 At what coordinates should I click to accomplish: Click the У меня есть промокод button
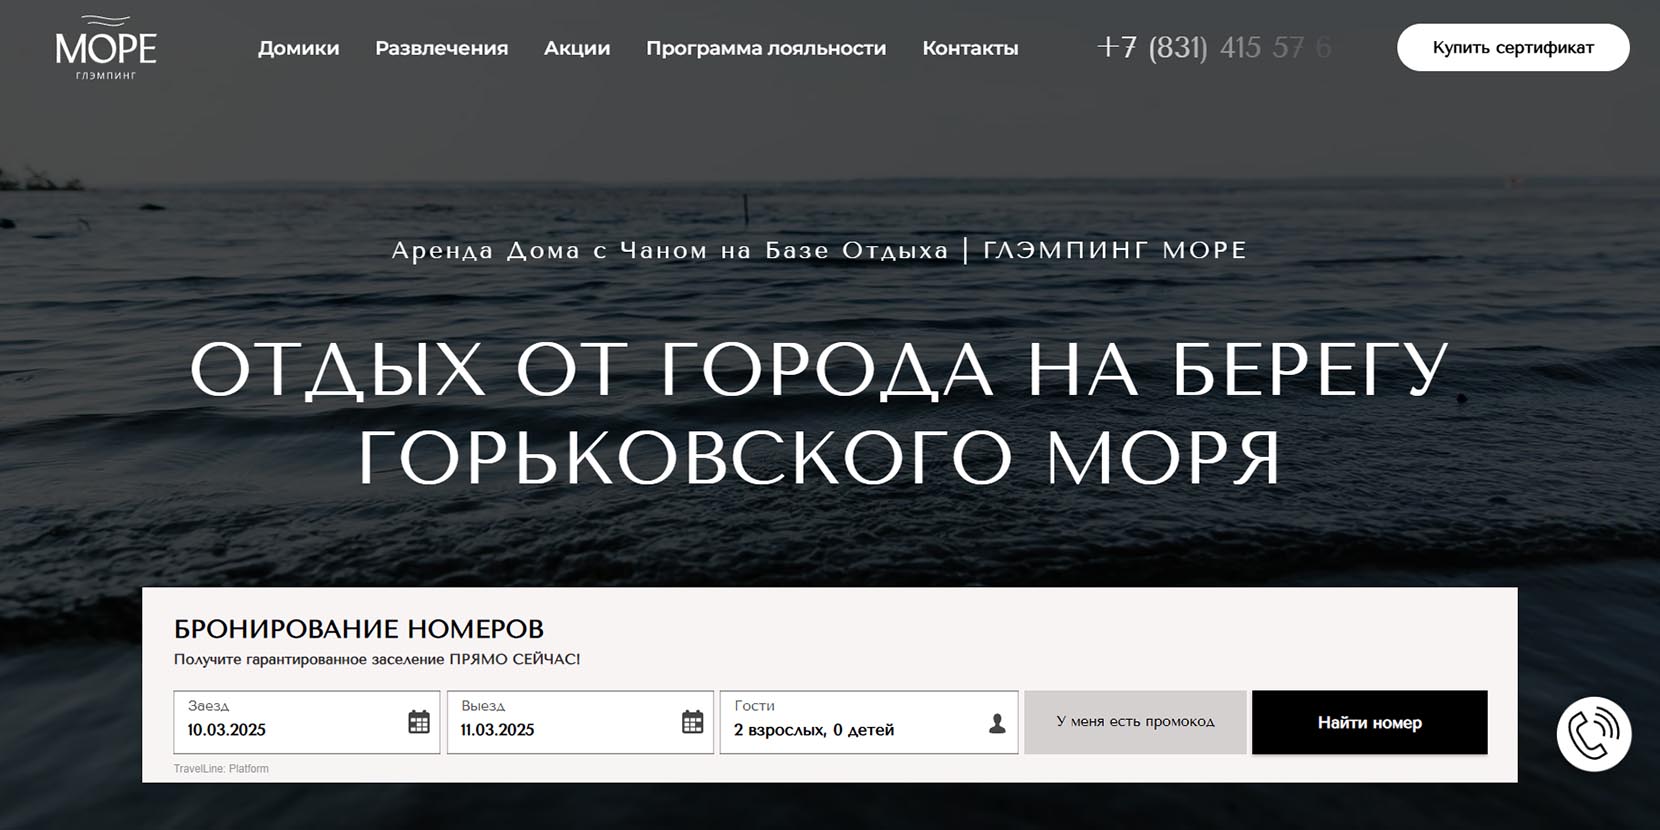[1135, 722]
